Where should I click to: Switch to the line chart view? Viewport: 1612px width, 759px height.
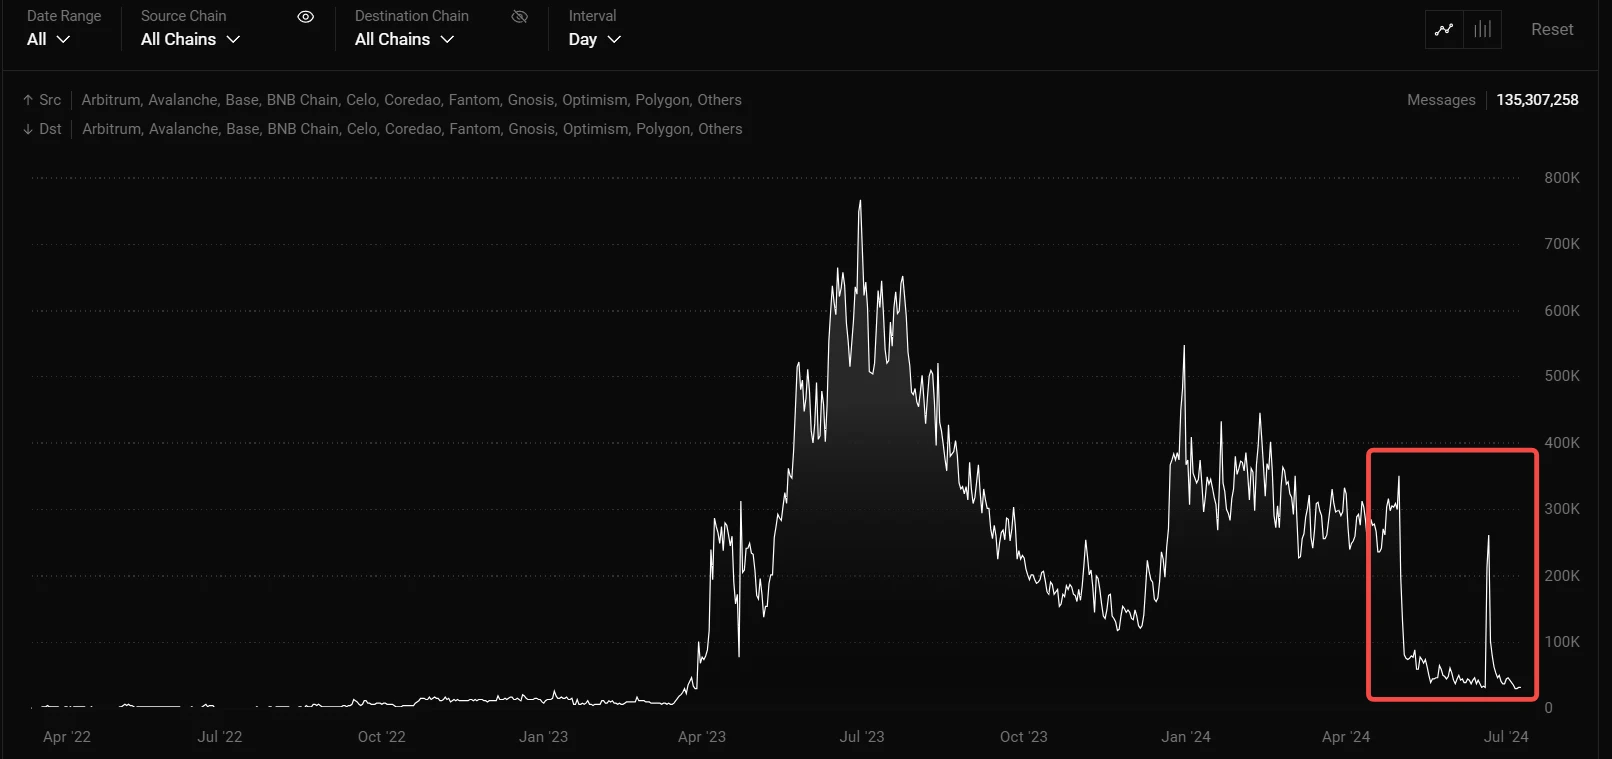(1444, 30)
